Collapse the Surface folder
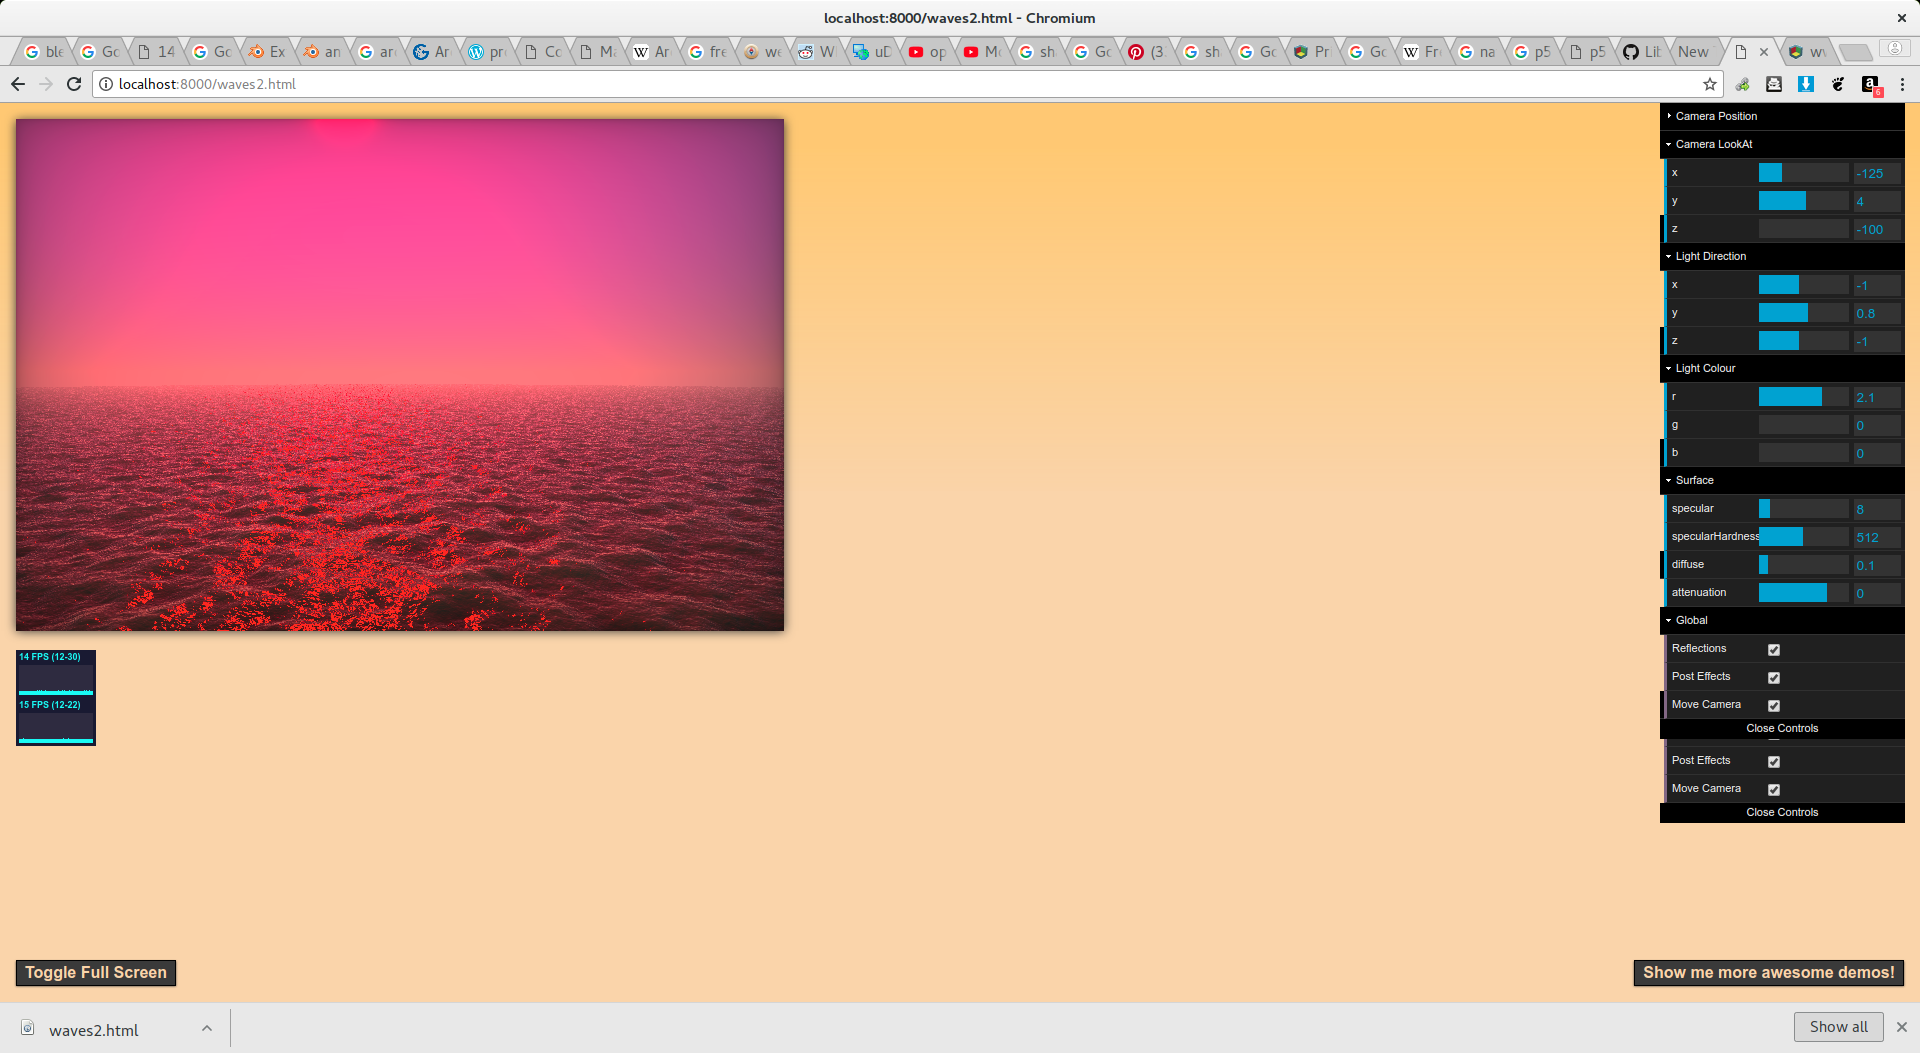Viewport: 1920px width, 1053px height. tap(1782, 480)
